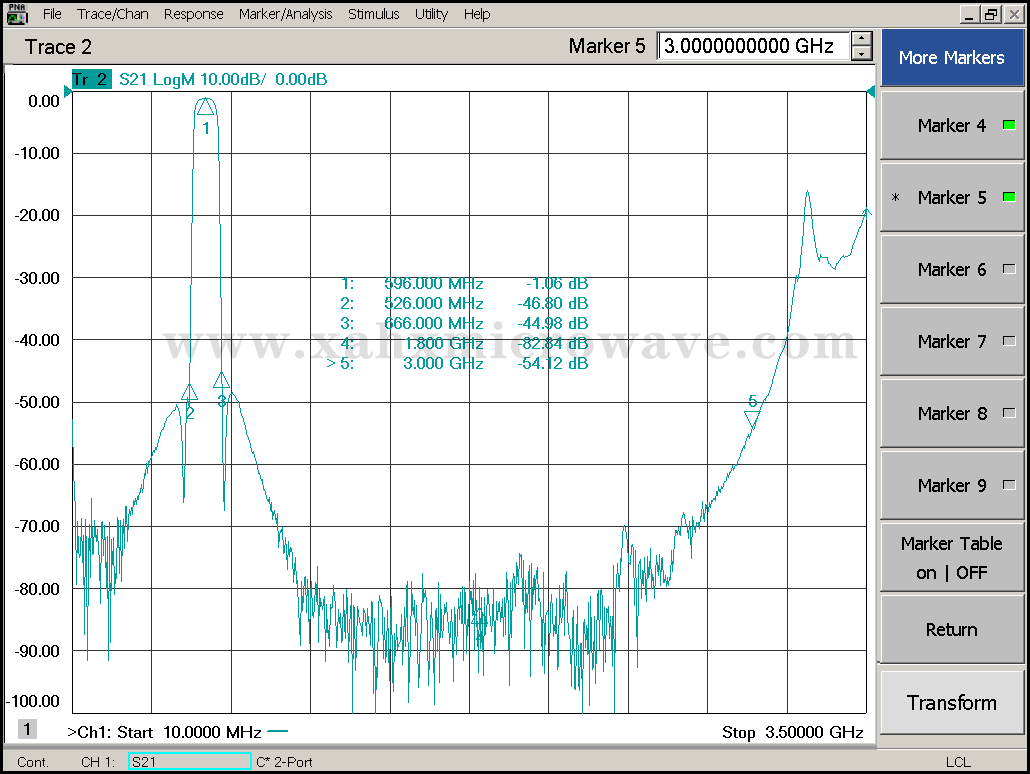Increment the Marker 5 frequency with up arrow
Viewport: 1030px width, 774px height.
click(861, 39)
